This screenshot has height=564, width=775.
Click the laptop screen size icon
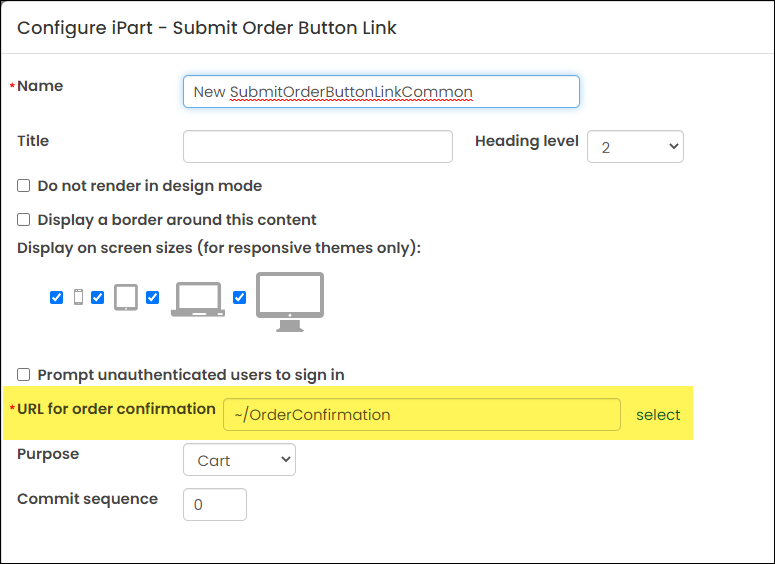tap(198, 300)
